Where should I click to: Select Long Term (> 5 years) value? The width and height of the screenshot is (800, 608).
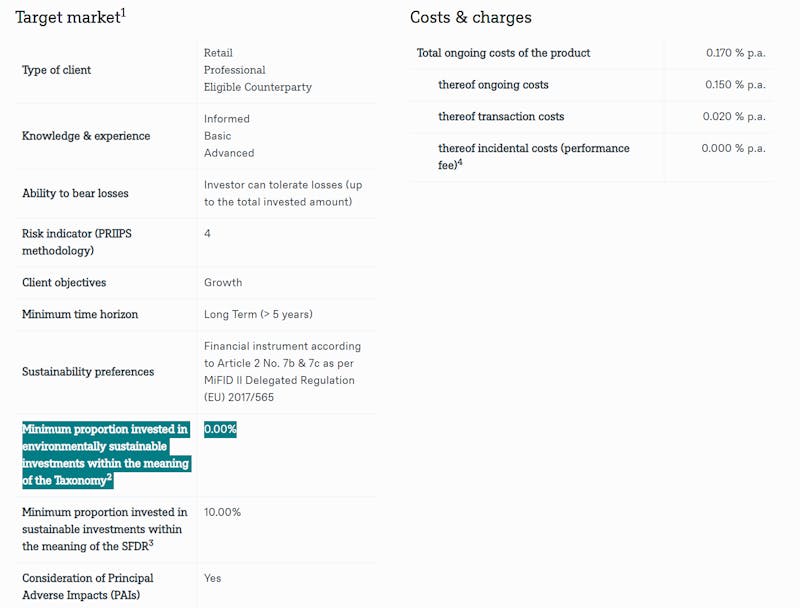[258, 314]
